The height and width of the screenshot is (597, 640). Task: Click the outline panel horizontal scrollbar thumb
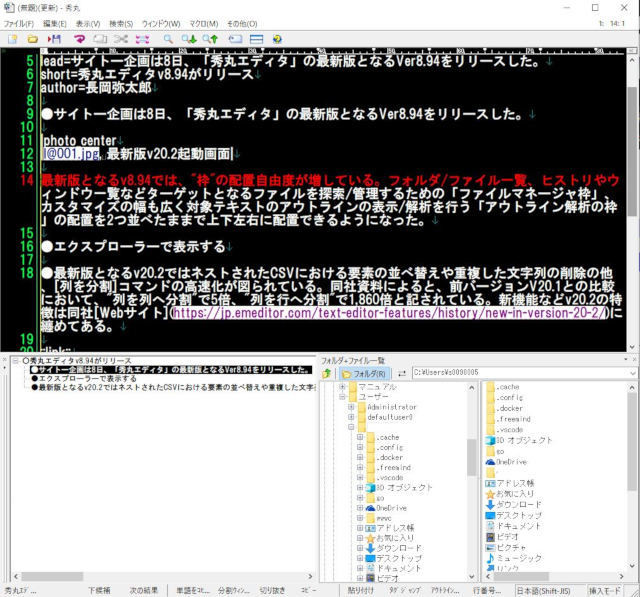52,576
